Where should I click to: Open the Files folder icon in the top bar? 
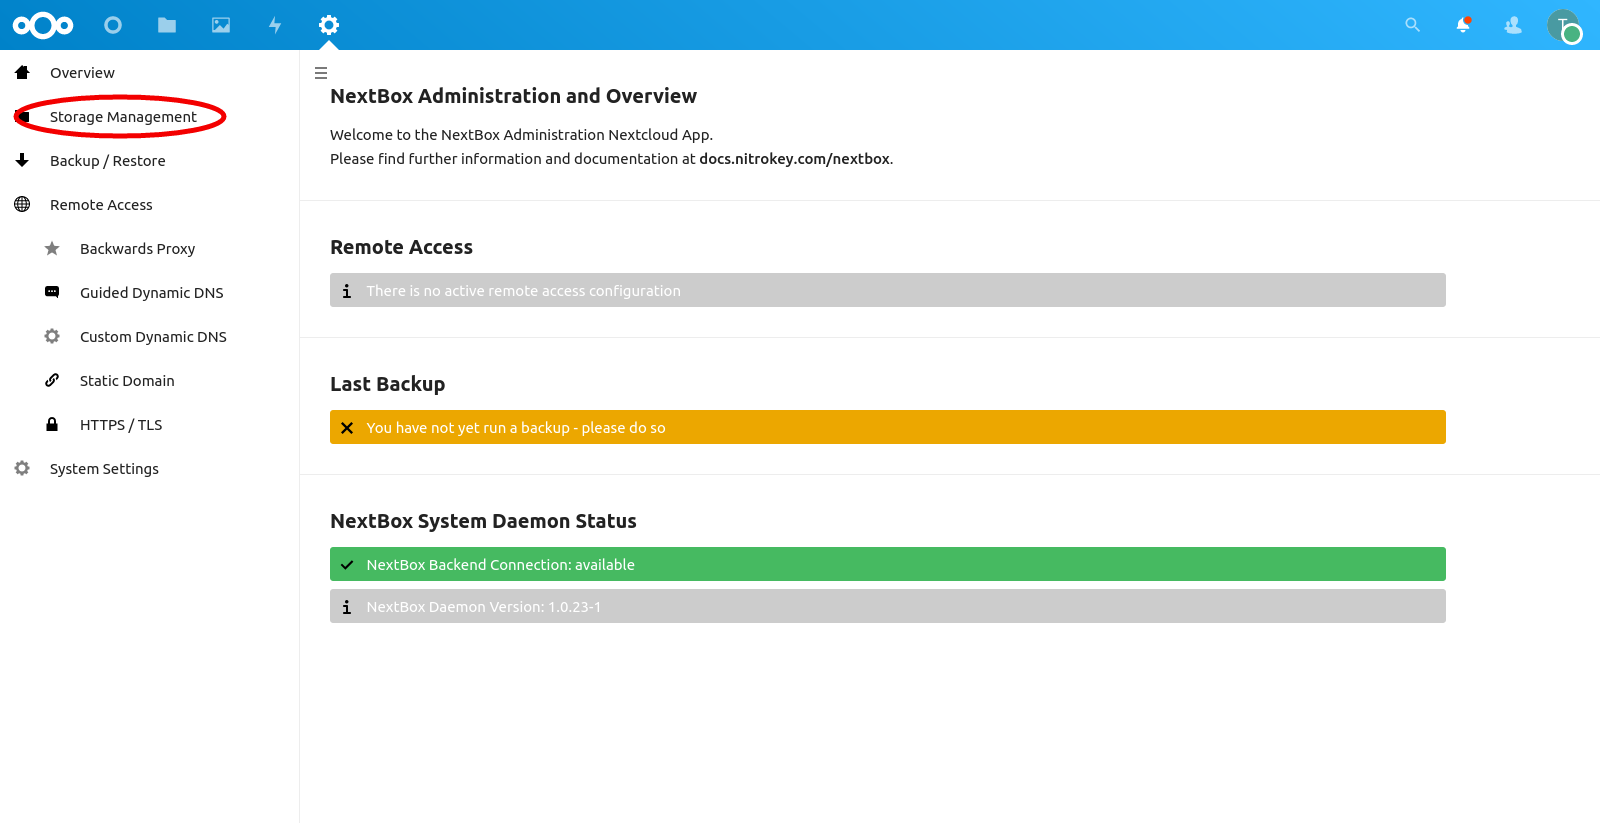tap(167, 25)
